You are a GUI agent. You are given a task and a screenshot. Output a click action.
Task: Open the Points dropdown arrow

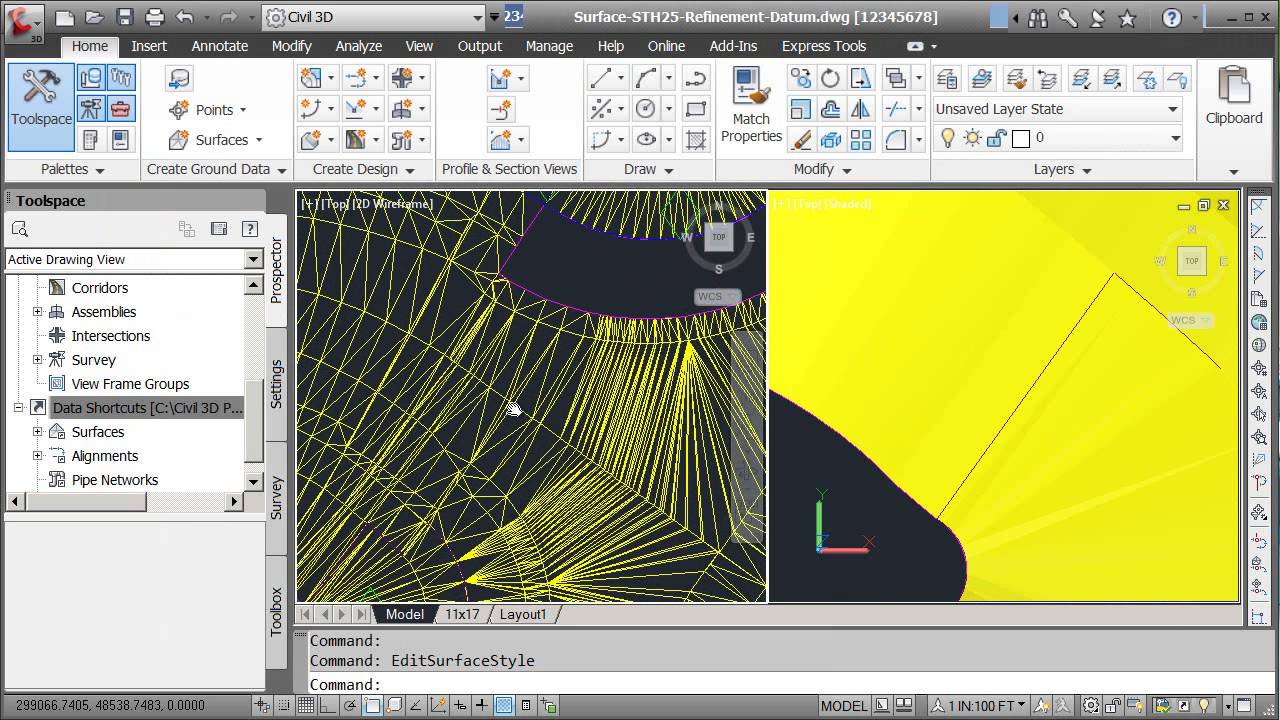pyautogui.click(x=243, y=110)
